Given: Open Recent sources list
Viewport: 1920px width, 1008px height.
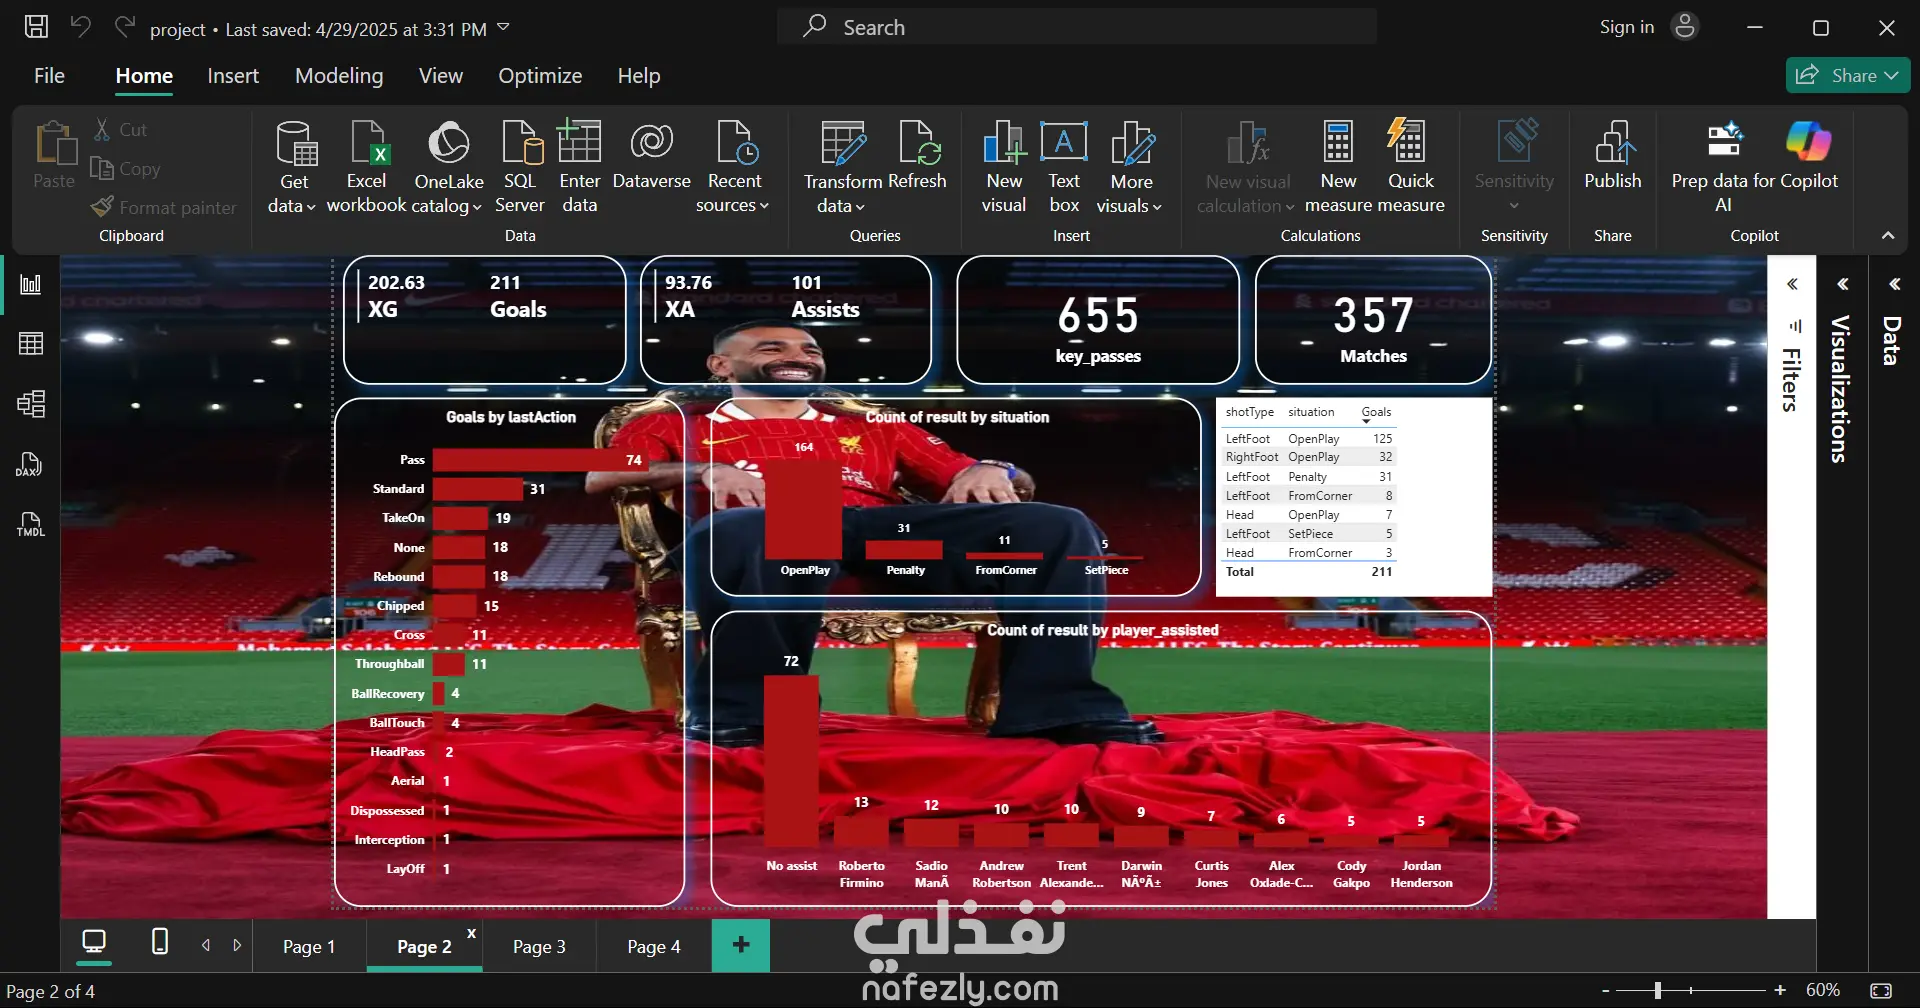Looking at the screenshot, I should click(x=734, y=166).
